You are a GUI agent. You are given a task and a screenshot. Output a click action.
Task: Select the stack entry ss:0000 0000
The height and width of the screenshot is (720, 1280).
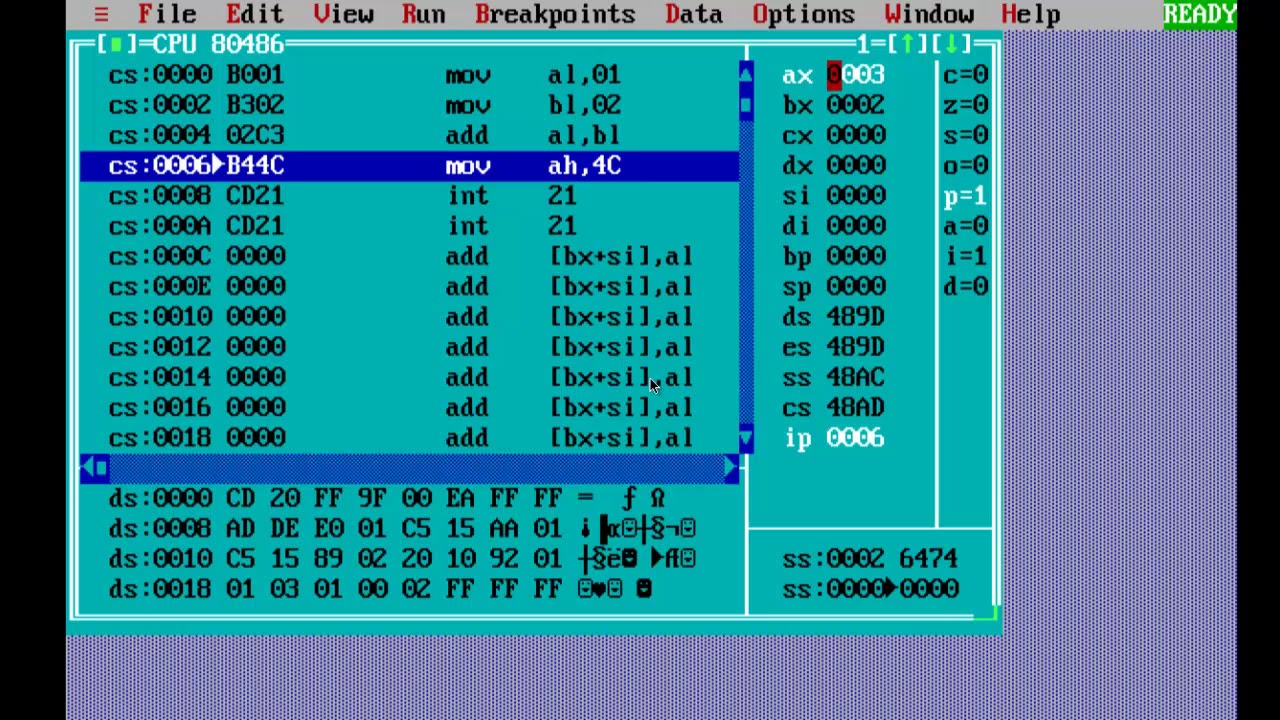click(x=870, y=589)
